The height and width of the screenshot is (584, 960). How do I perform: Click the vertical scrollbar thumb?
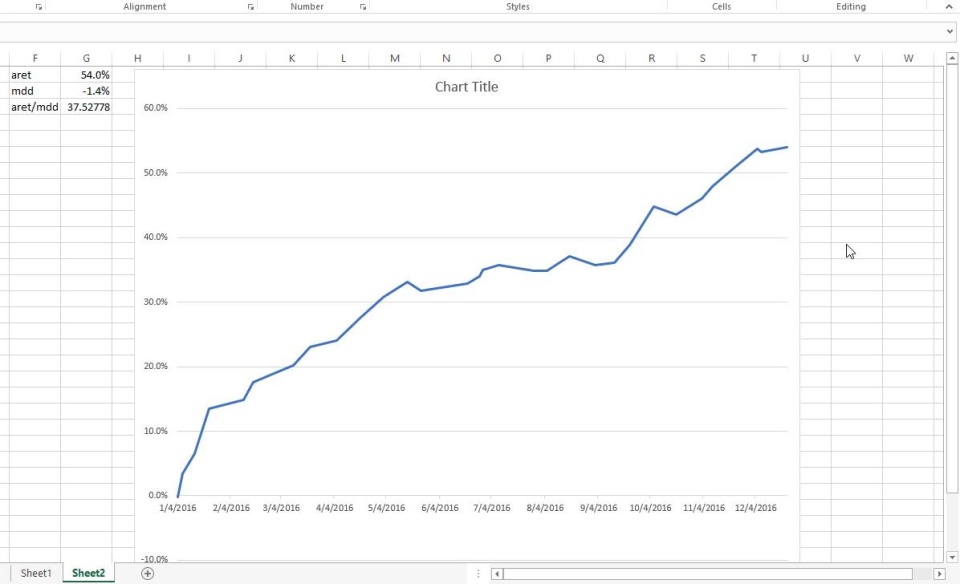tap(951, 279)
